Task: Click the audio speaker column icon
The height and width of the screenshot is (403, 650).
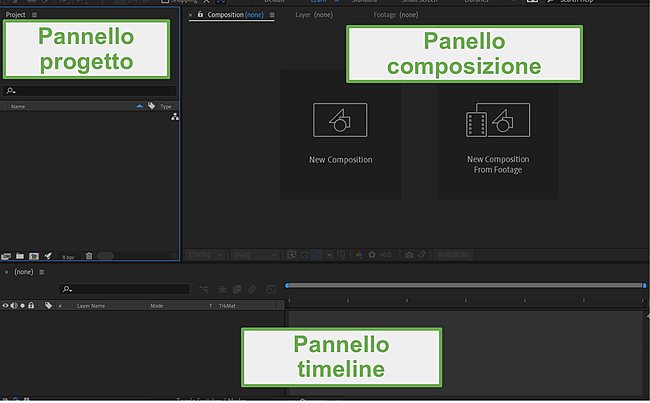Action: click(x=14, y=306)
